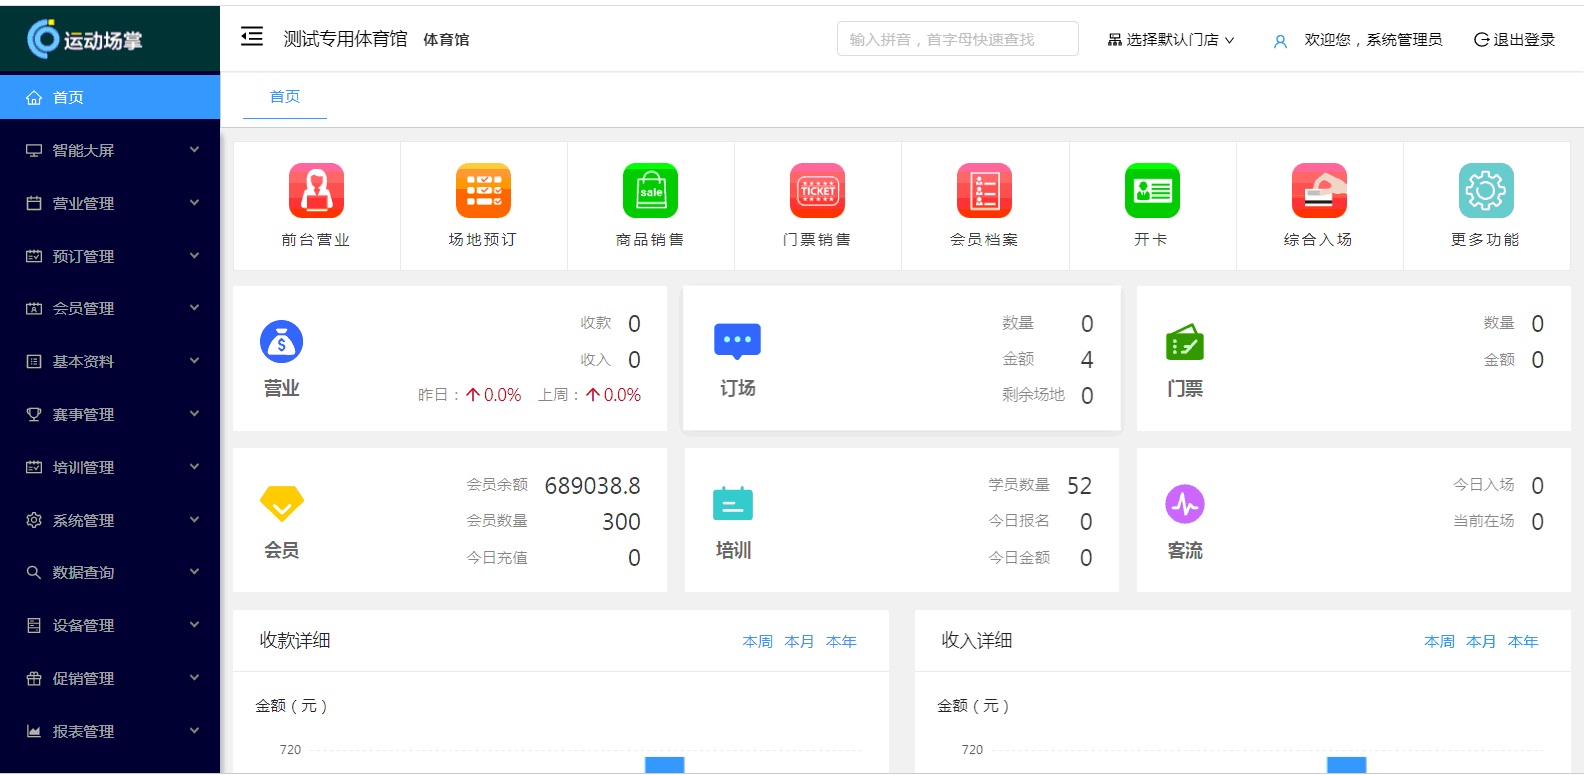Click the 学员数量 value 52

click(1080, 486)
